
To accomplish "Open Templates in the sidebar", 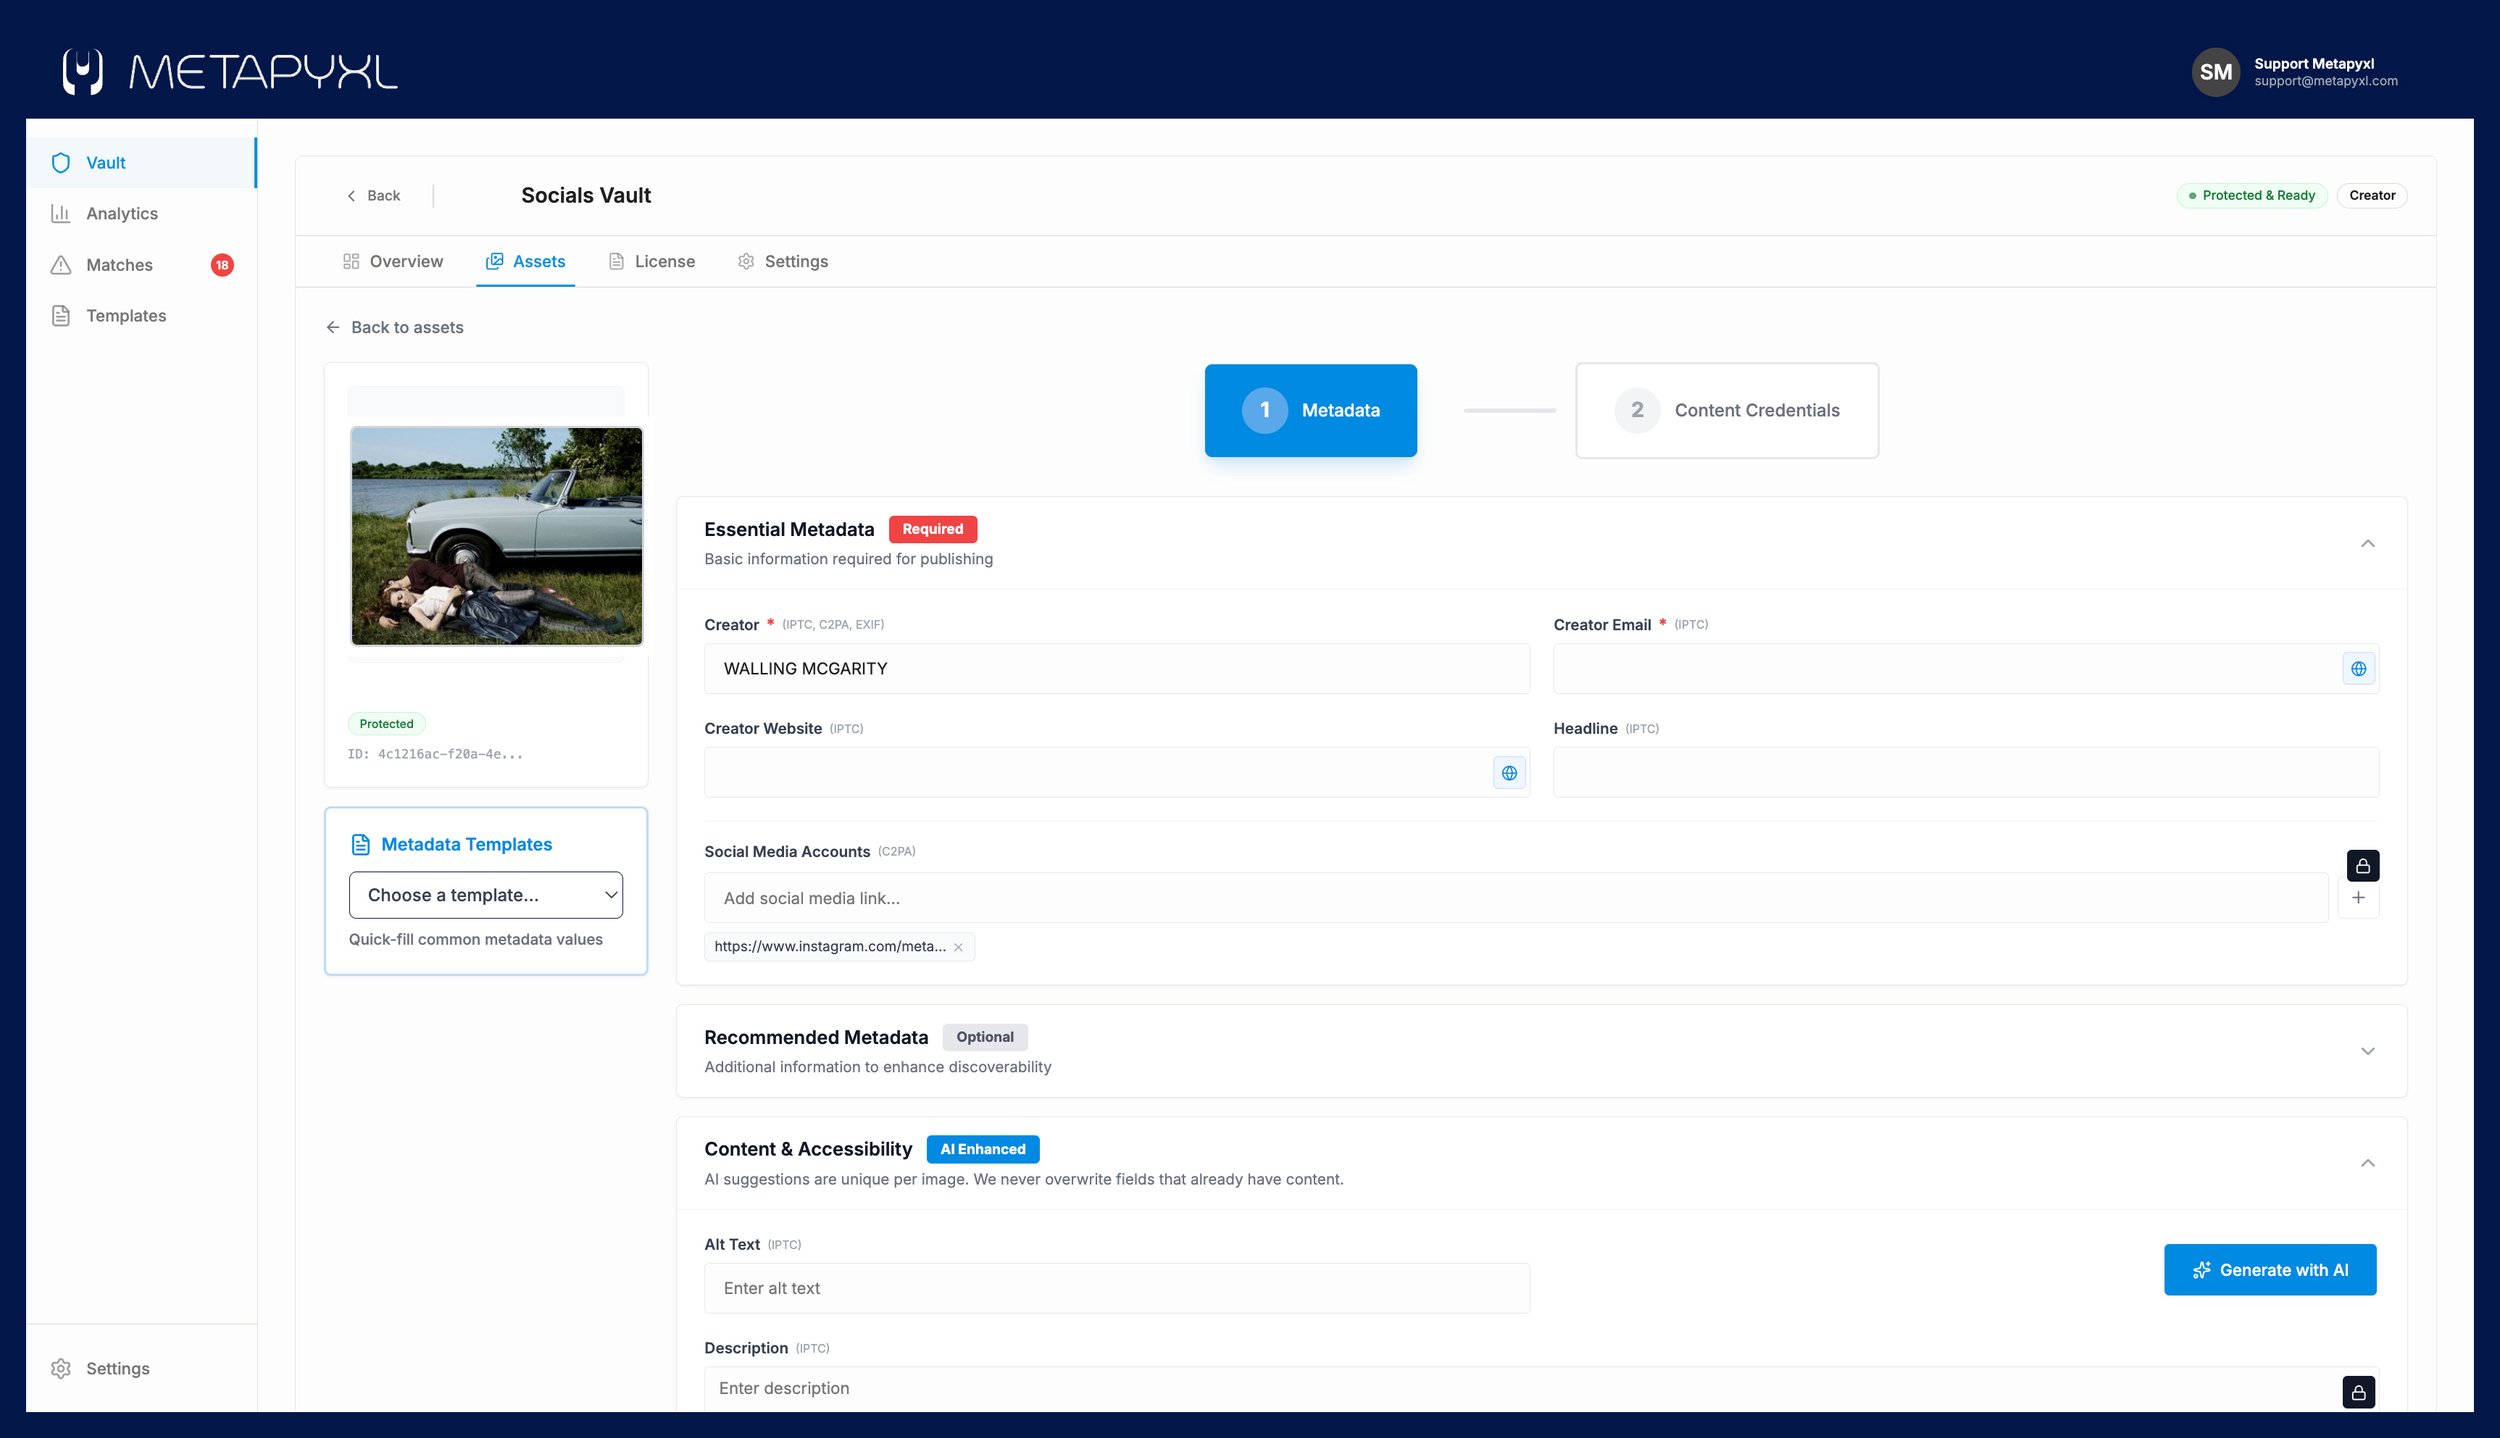I will tap(141, 316).
